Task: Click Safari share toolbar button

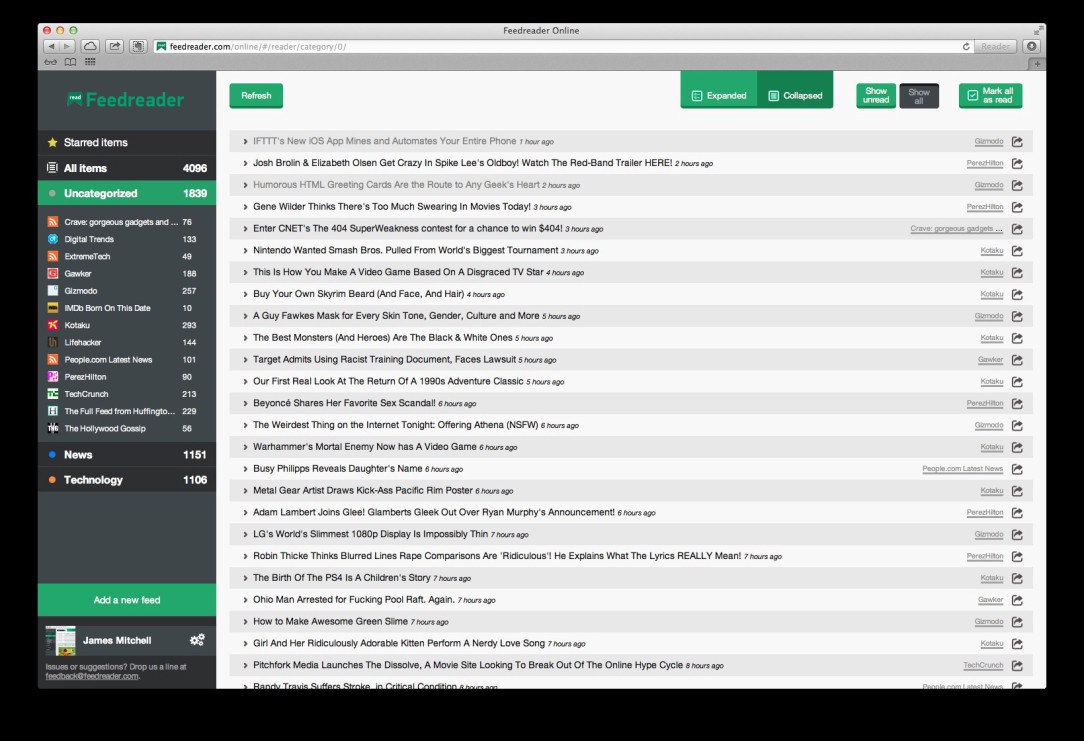Action: [115, 46]
